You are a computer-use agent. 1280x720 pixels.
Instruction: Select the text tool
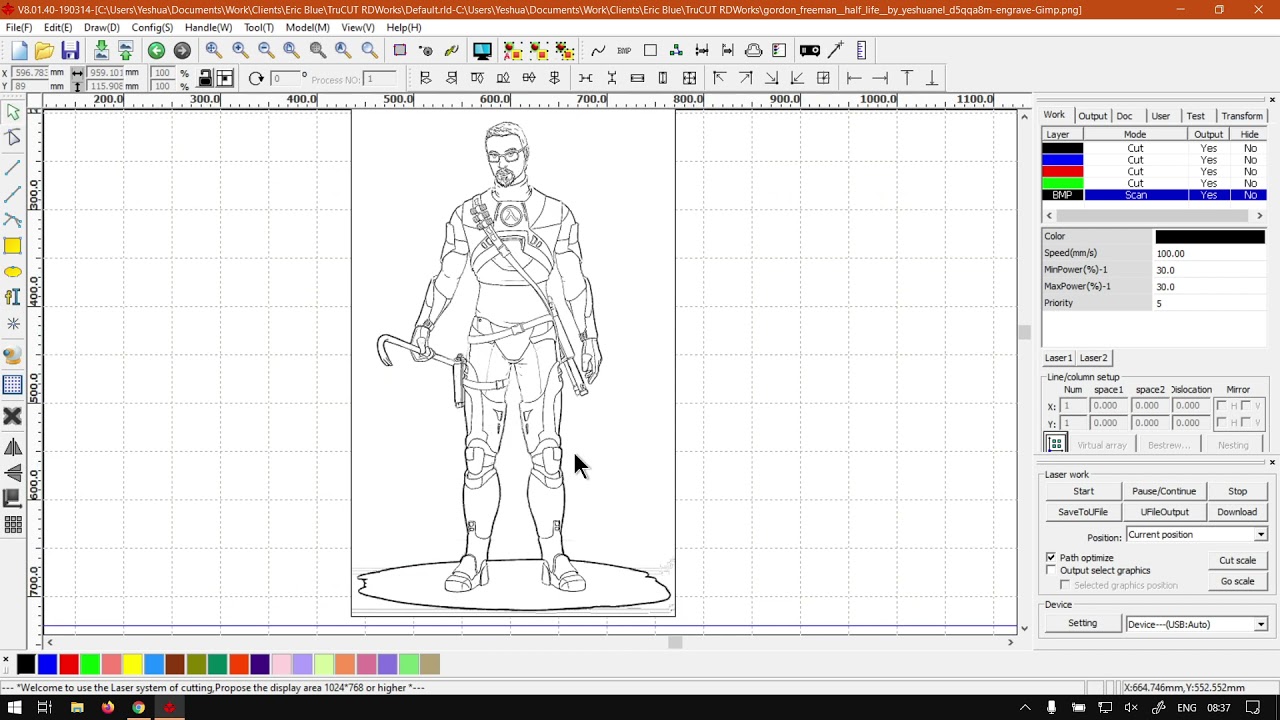pos(13,297)
